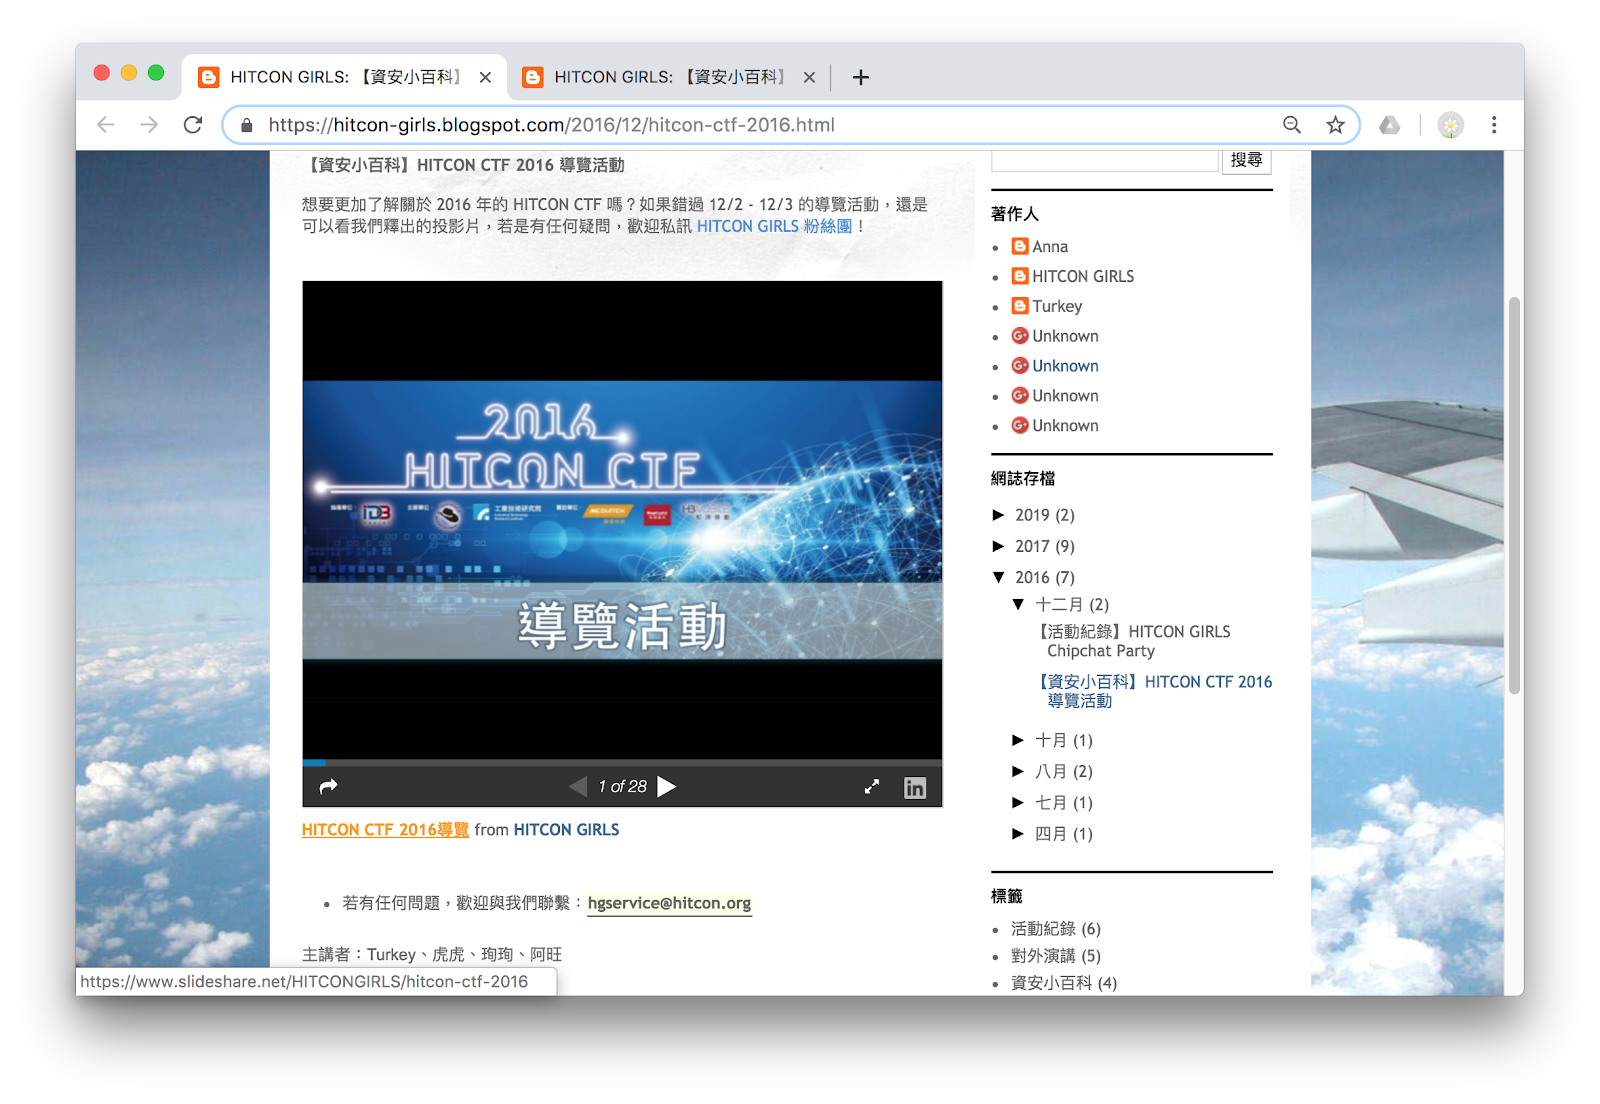Reload the page with the refresh icon
The height and width of the screenshot is (1104, 1600).
[x=193, y=125]
